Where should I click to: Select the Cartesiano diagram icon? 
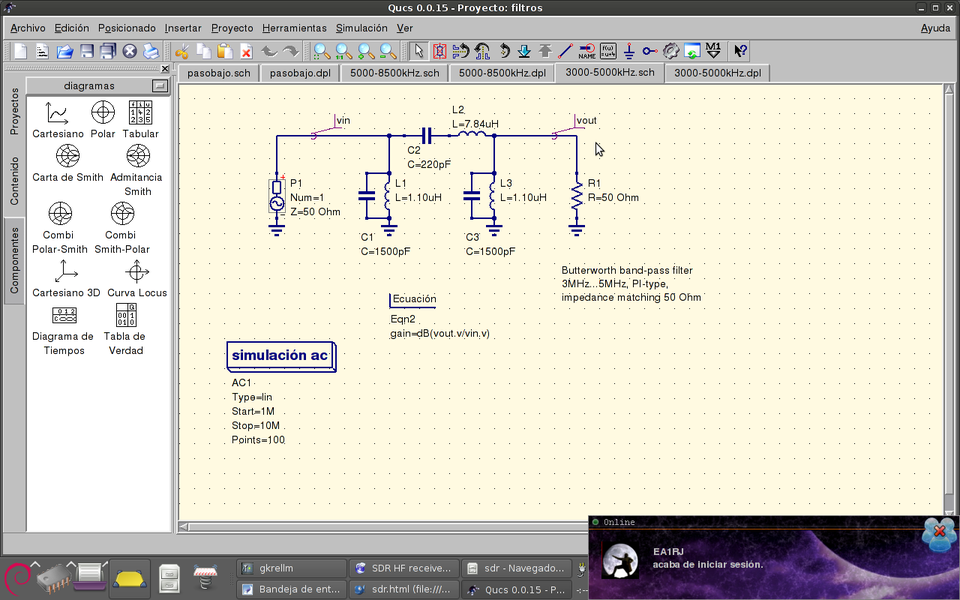pyautogui.click(x=58, y=112)
